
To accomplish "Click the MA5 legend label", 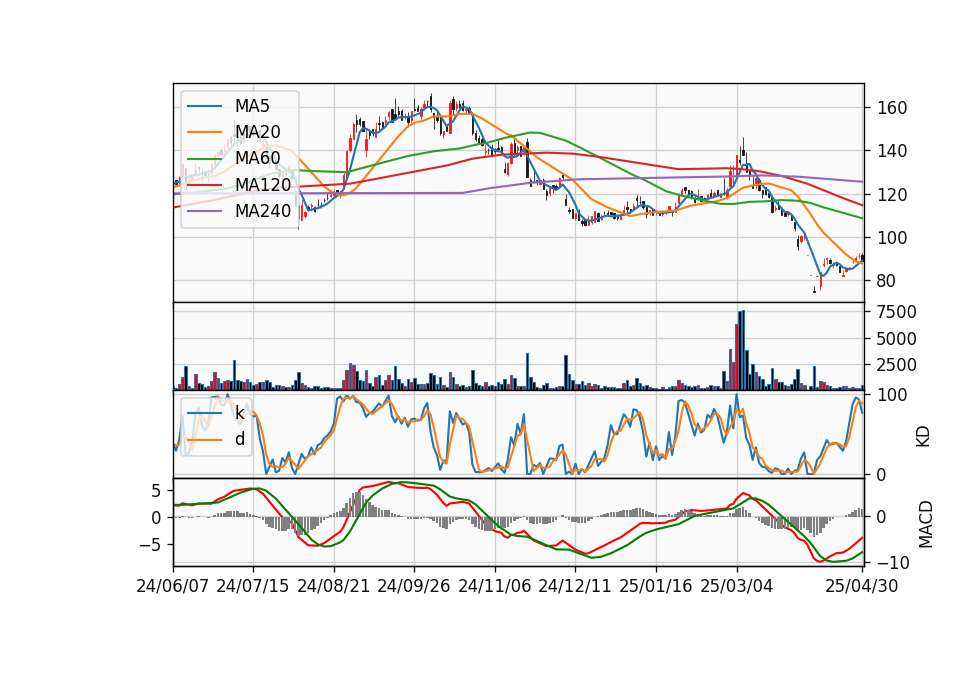I will tap(252, 106).
